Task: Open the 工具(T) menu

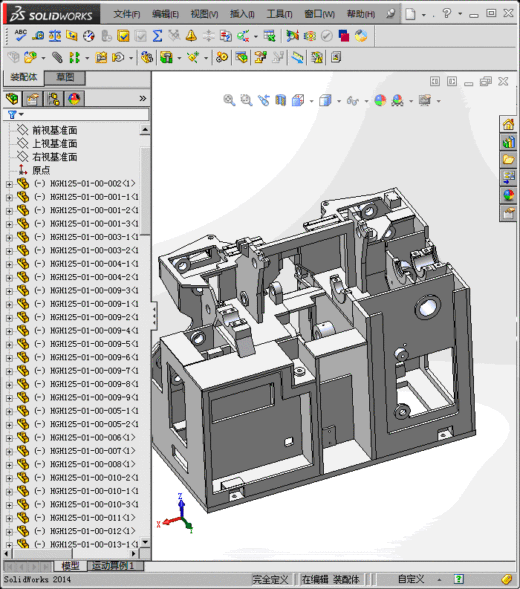Action: click(x=279, y=14)
